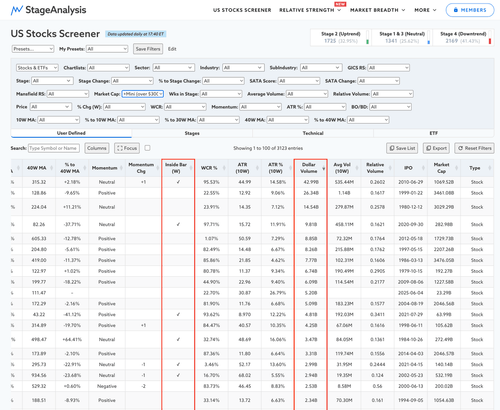Click the ATR % value 26.79%
Image resolution: width=500 pixels, height=410 pixels.
(277, 293)
